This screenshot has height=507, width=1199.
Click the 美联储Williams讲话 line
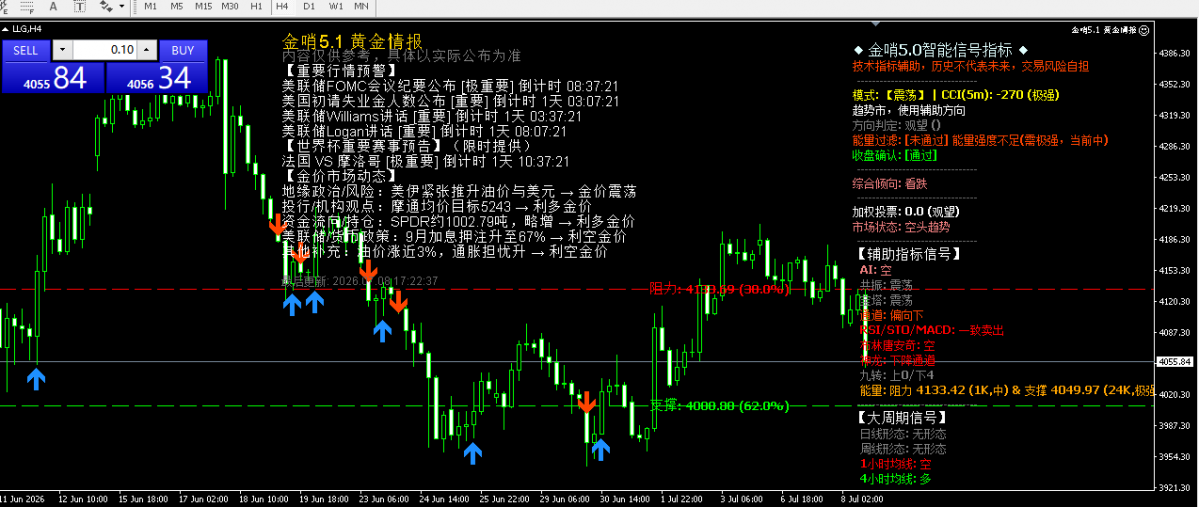click(431, 116)
